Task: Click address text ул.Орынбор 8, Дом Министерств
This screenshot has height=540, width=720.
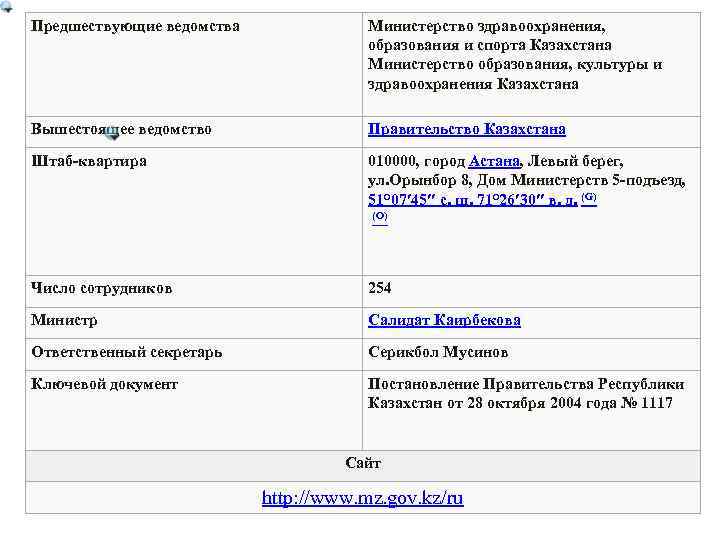Action: (x=488, y=180)
